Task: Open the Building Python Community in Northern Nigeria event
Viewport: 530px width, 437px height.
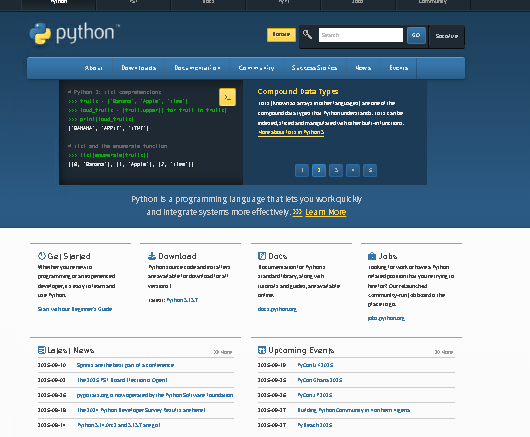Action: pos(354,410)
